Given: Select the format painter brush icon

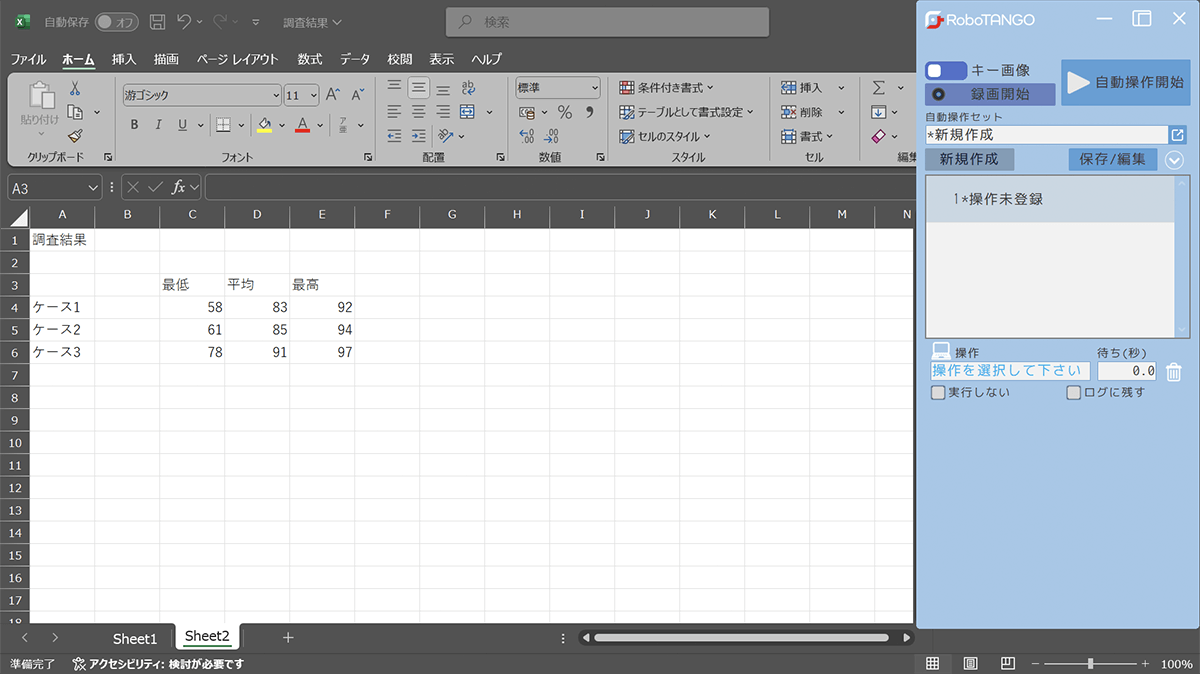Looking at the screenshot, I should 75,136.
